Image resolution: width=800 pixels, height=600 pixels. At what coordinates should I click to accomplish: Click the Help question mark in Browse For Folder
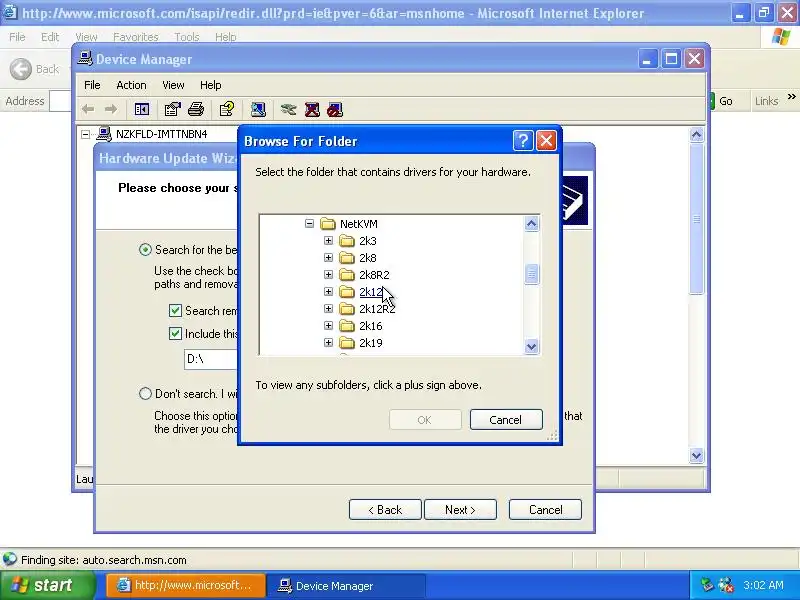click(523, 140)
